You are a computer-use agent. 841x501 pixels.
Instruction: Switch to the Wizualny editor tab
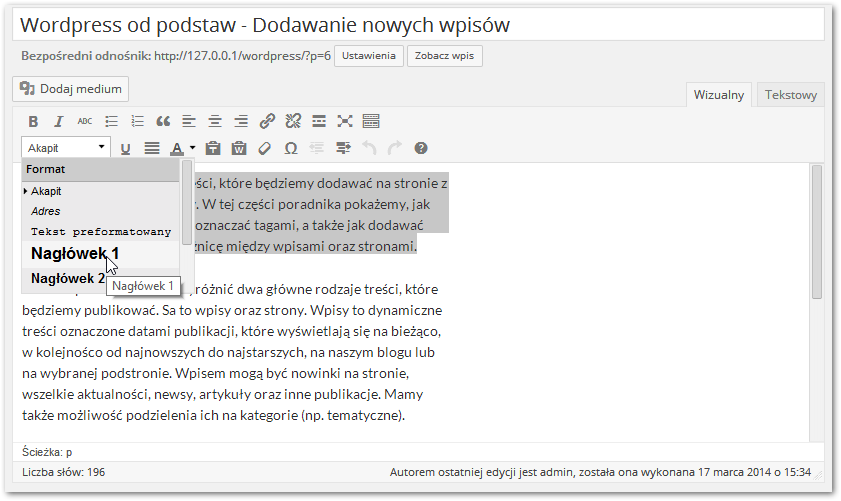[x=719, y=95]
